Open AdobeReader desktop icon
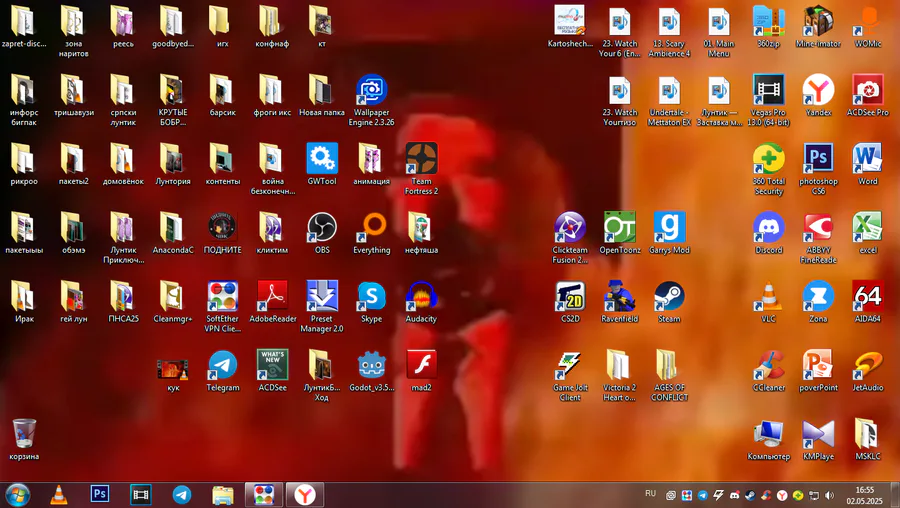 273,296
